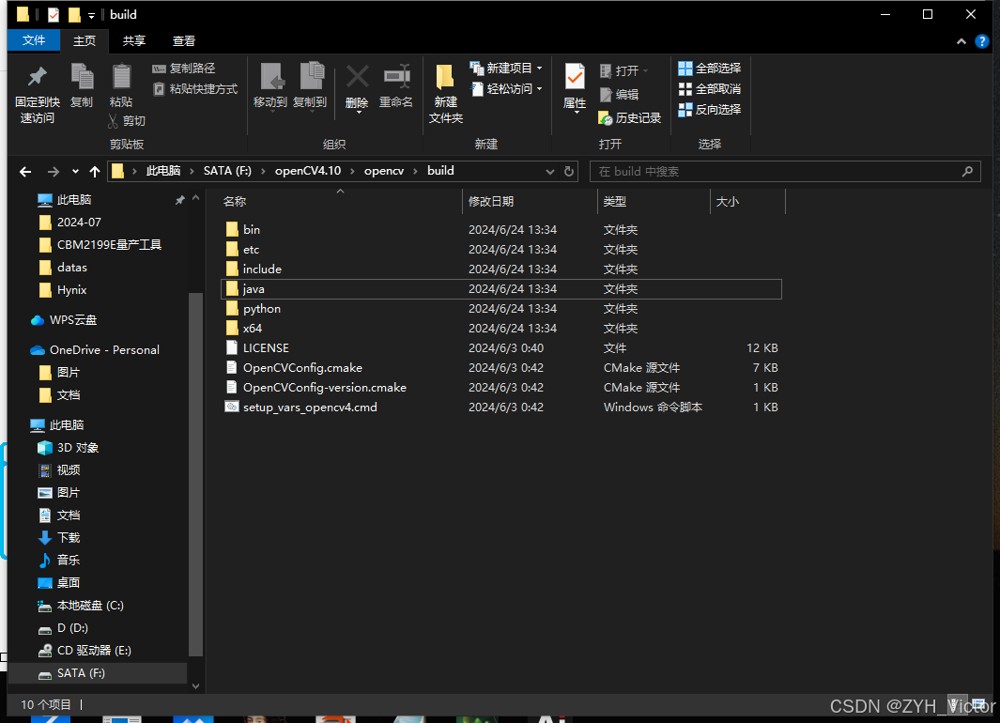The width and height of the screenshot is (1000, 723).
Task: Click Invert selection in the ribbon
Action: [x=709, y=110]
